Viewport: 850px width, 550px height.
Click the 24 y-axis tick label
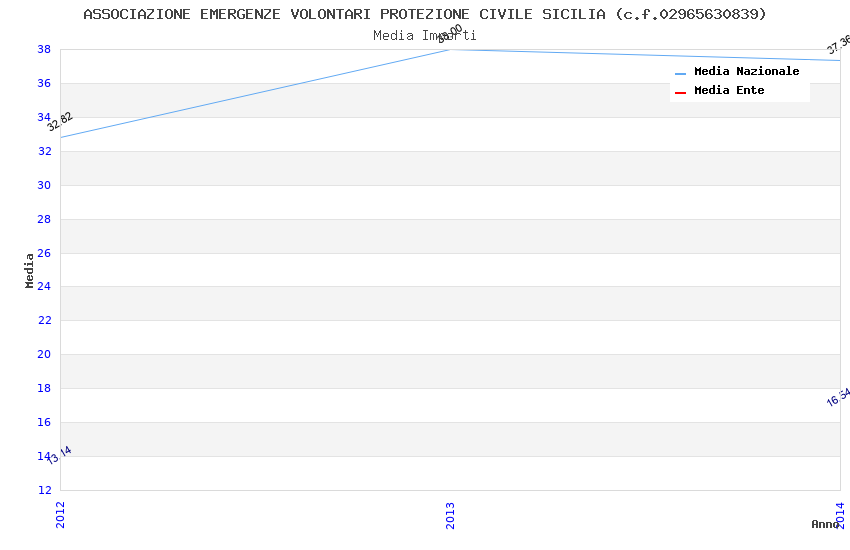pyautogui.click(x=44, y=287)
